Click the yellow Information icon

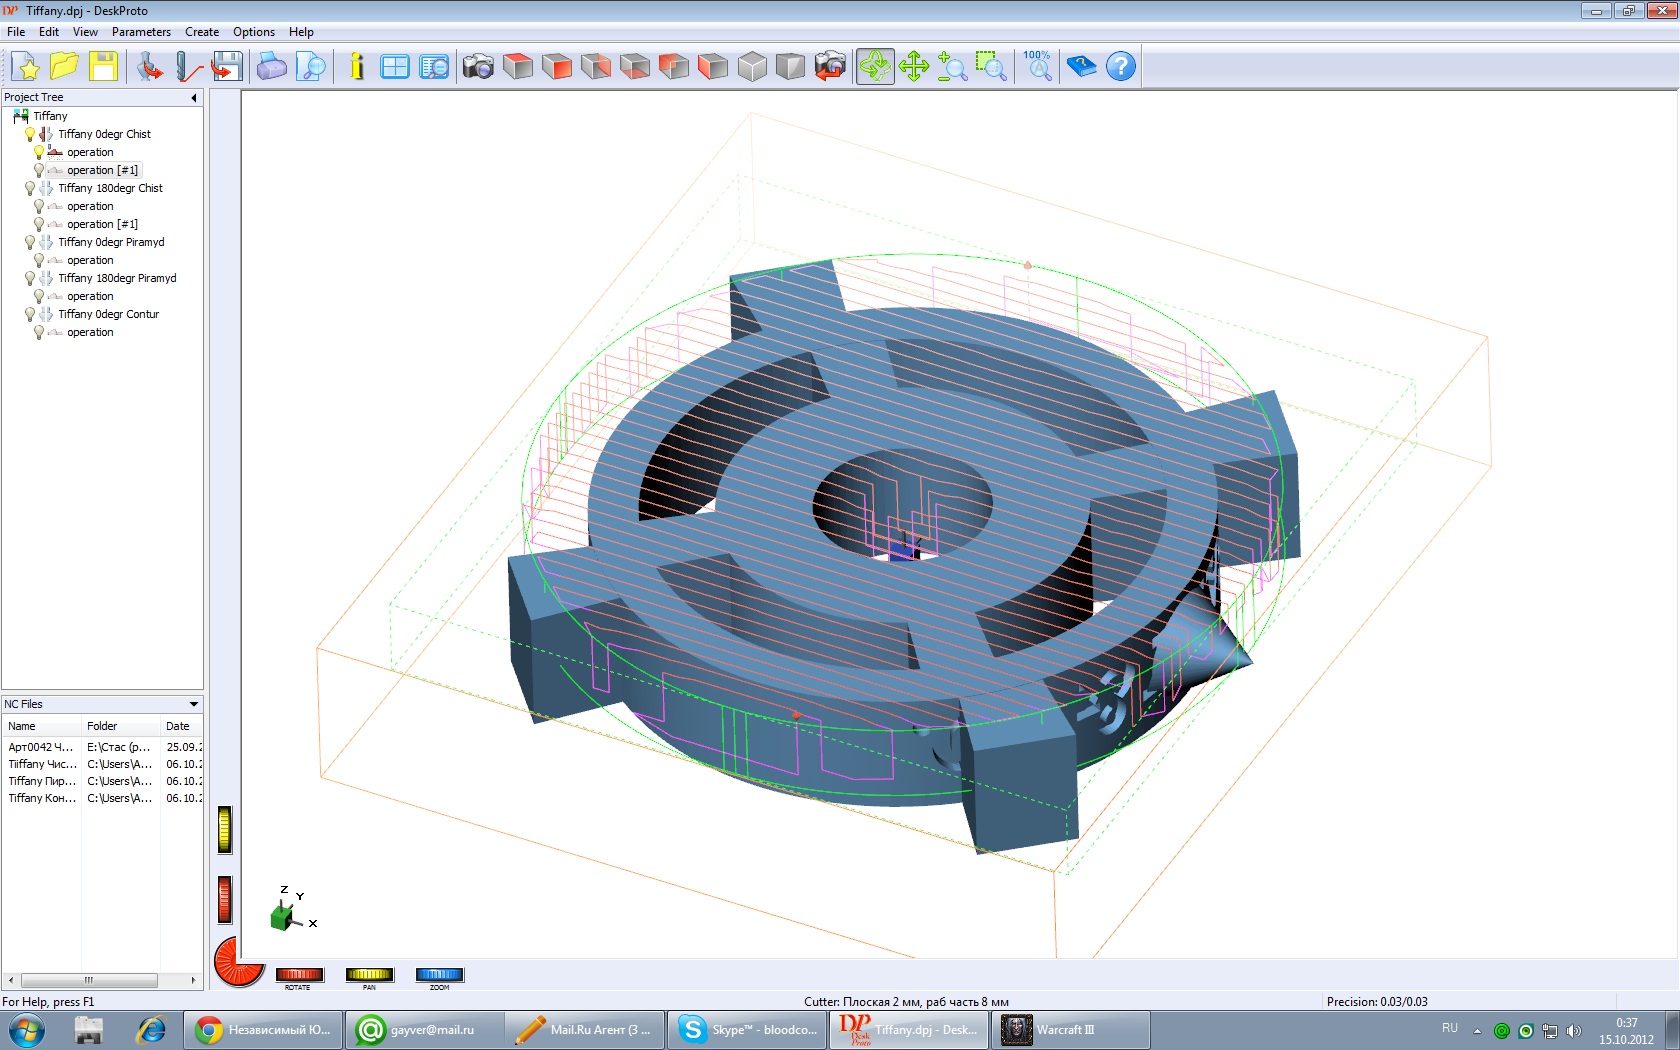[357, 66]
